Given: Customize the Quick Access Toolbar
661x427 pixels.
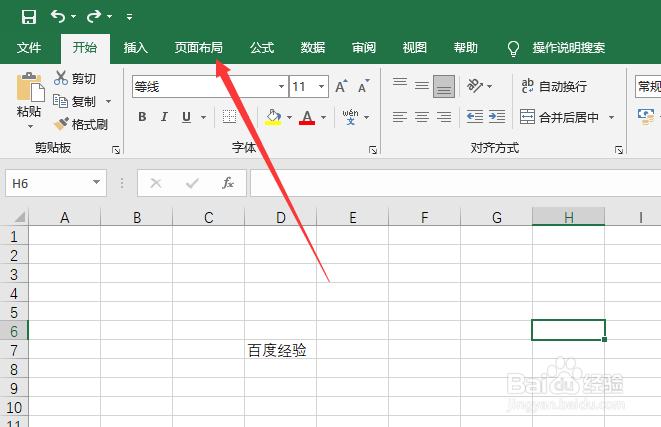Looking at the screenshot, I should pyautogui.click(x=129, y=17).
